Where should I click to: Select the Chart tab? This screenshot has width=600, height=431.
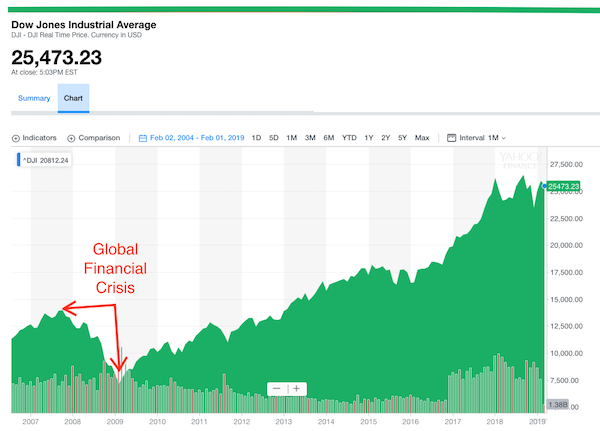pos(73,98)
